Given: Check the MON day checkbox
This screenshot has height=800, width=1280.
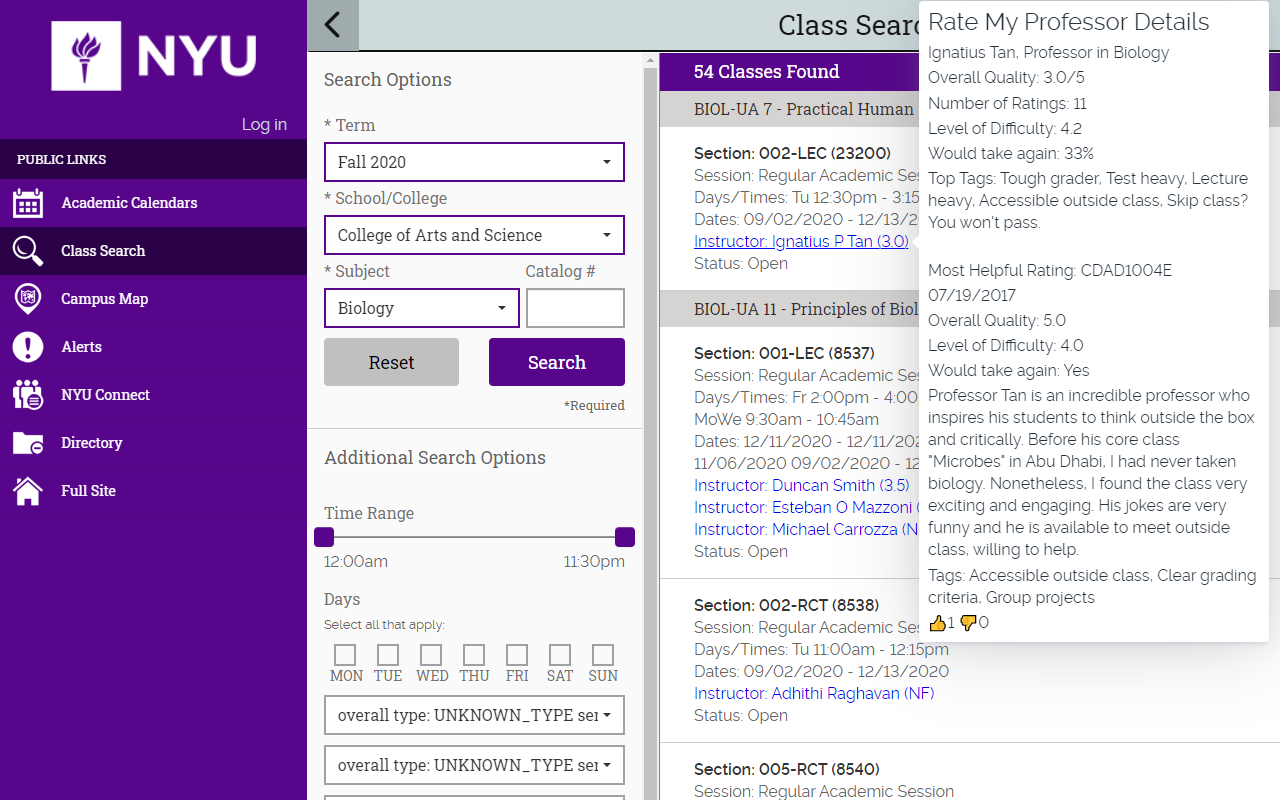Looking at the screenshot, I should coord(345,655).
